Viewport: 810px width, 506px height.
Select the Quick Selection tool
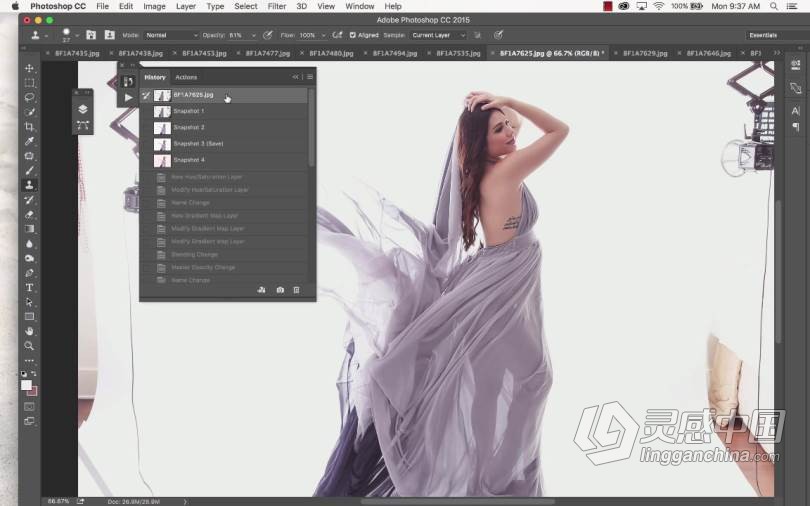pos(29,112)
